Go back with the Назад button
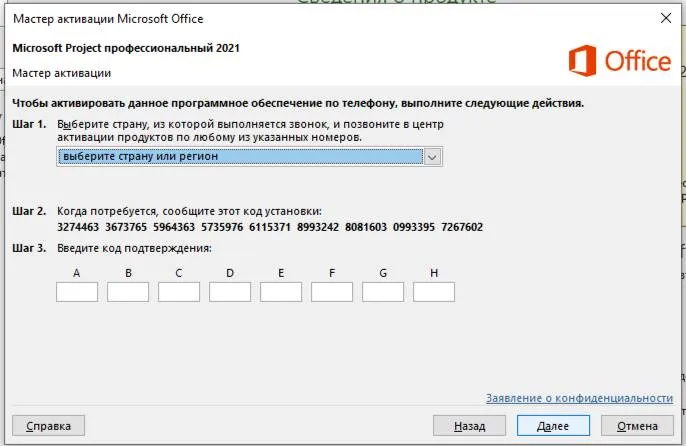Screen dimensions: 686x446 coord(469,425)
